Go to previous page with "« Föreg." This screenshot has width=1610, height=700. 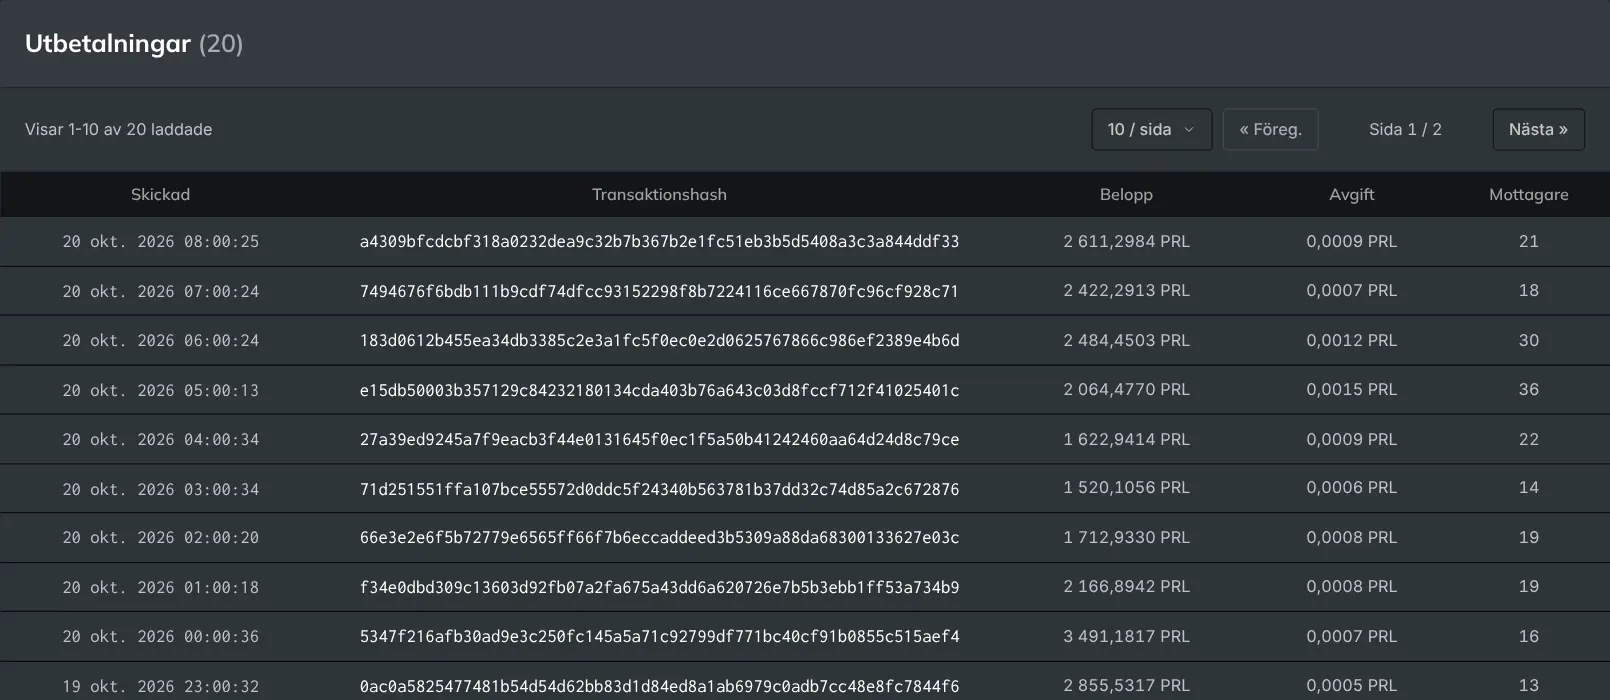coord(1270,129)
